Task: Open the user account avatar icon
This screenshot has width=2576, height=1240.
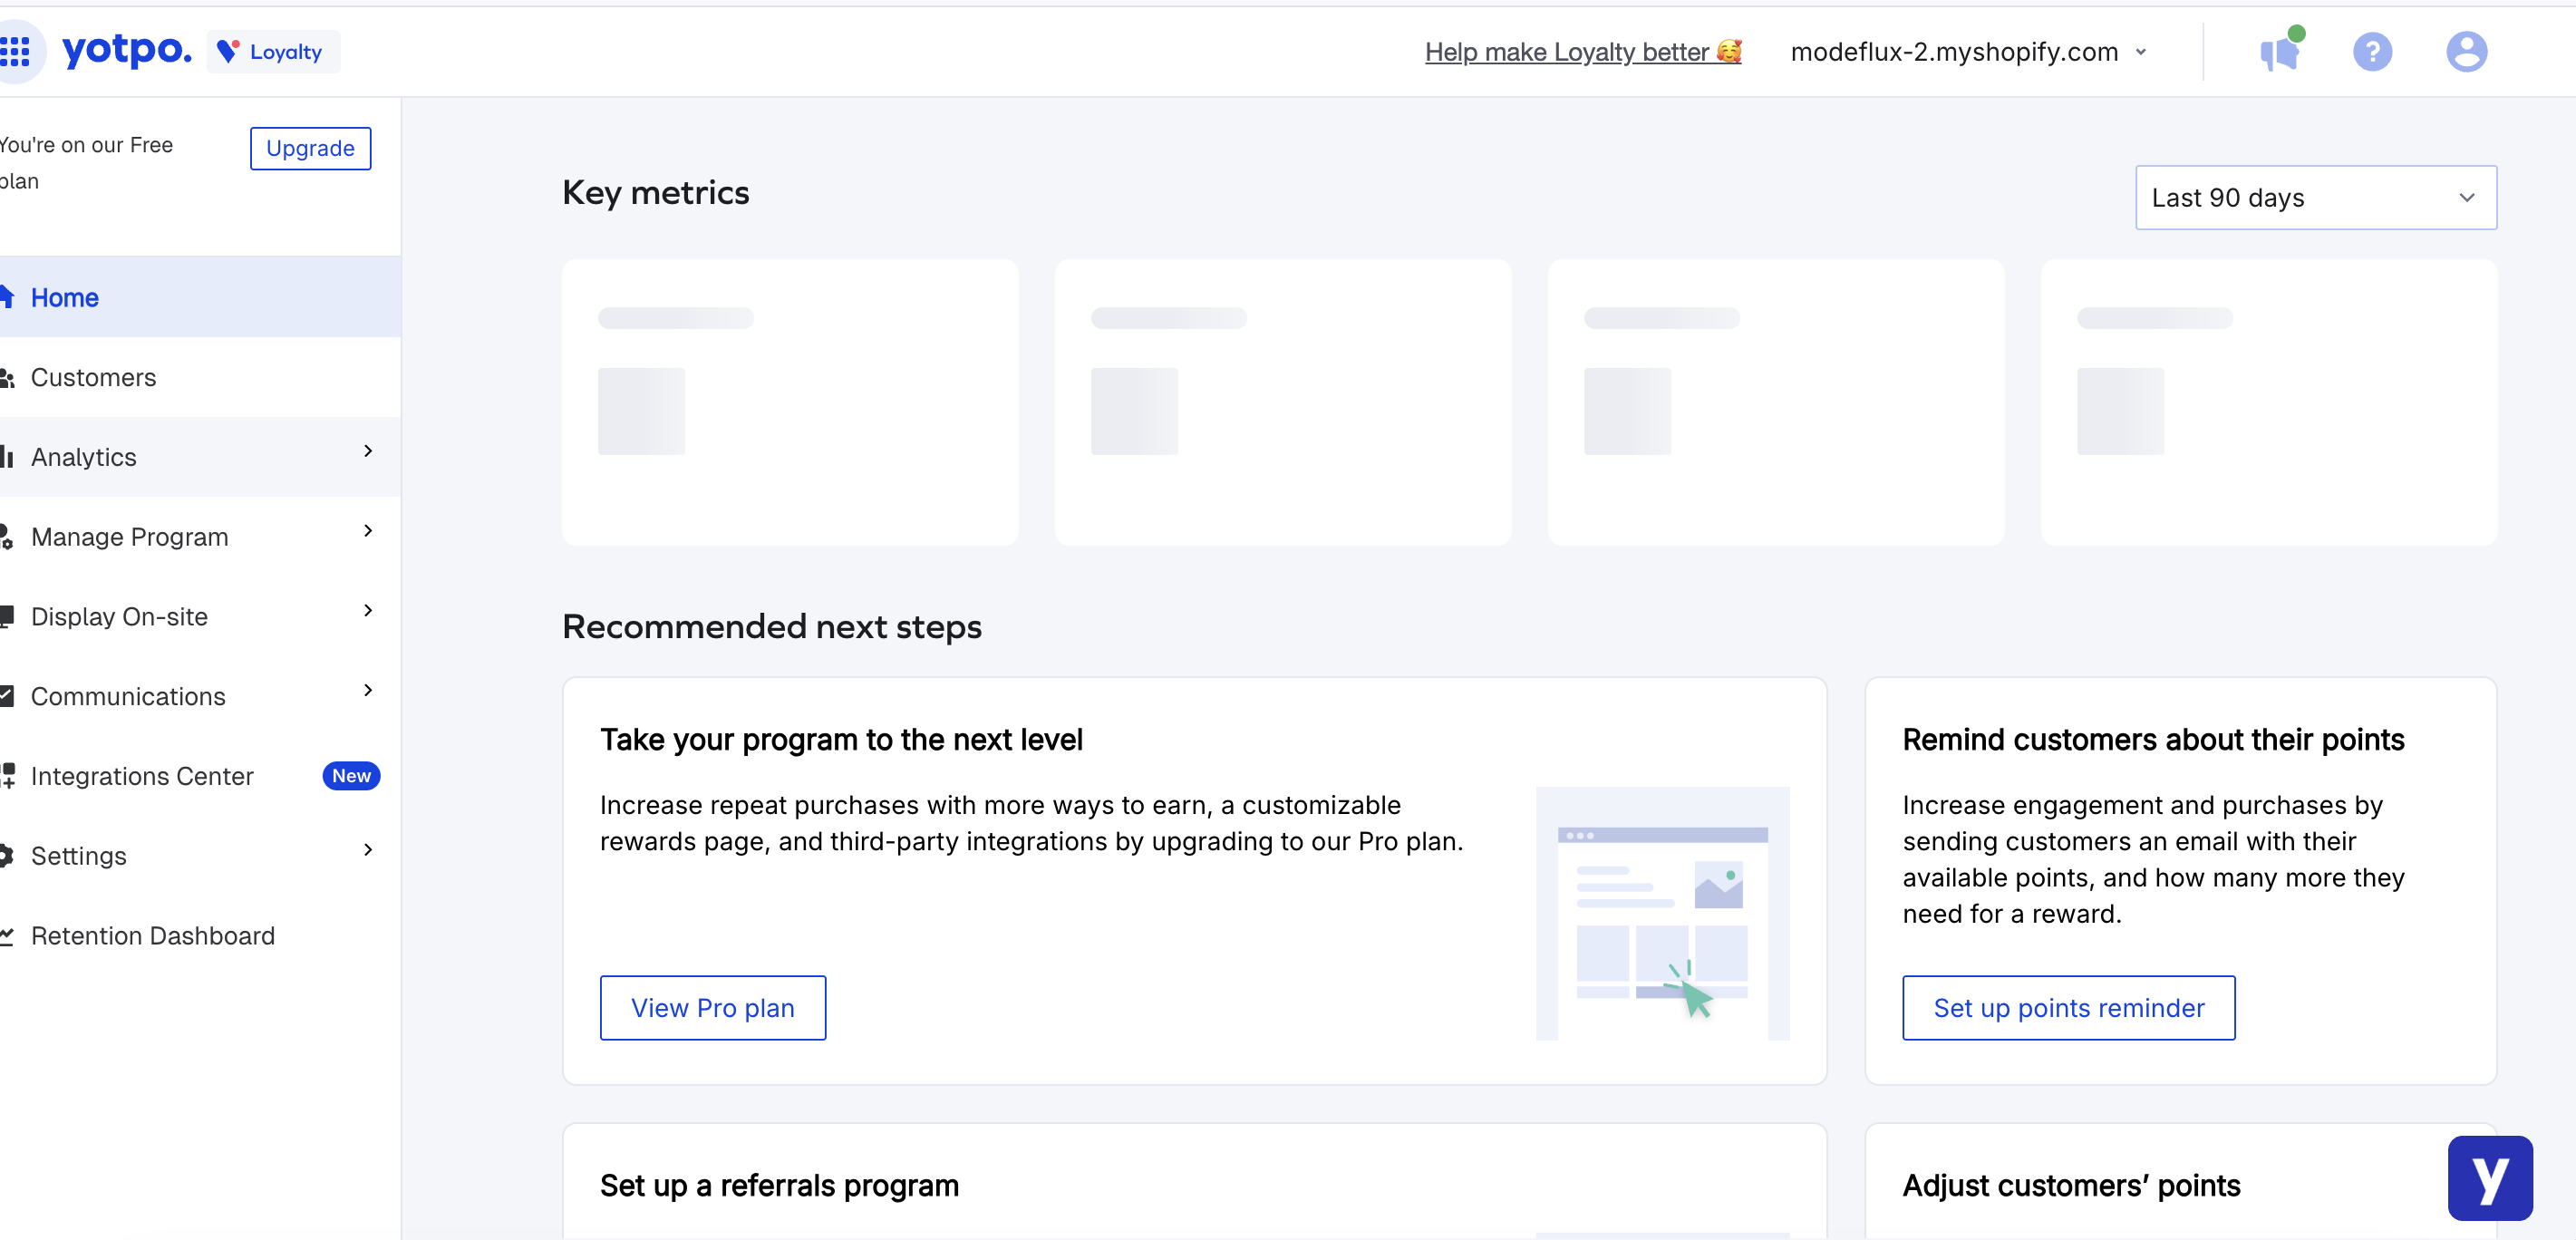Action: tap(2466, 51)
